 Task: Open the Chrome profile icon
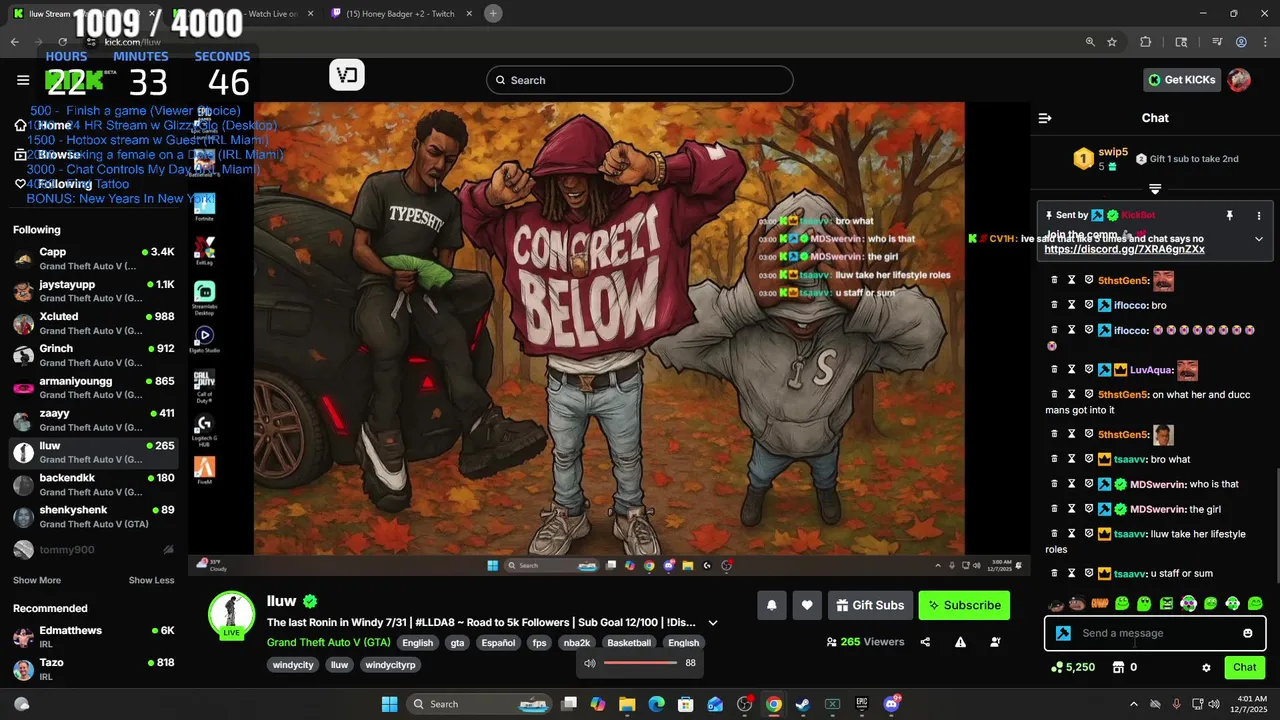(x=1241, y=42)
